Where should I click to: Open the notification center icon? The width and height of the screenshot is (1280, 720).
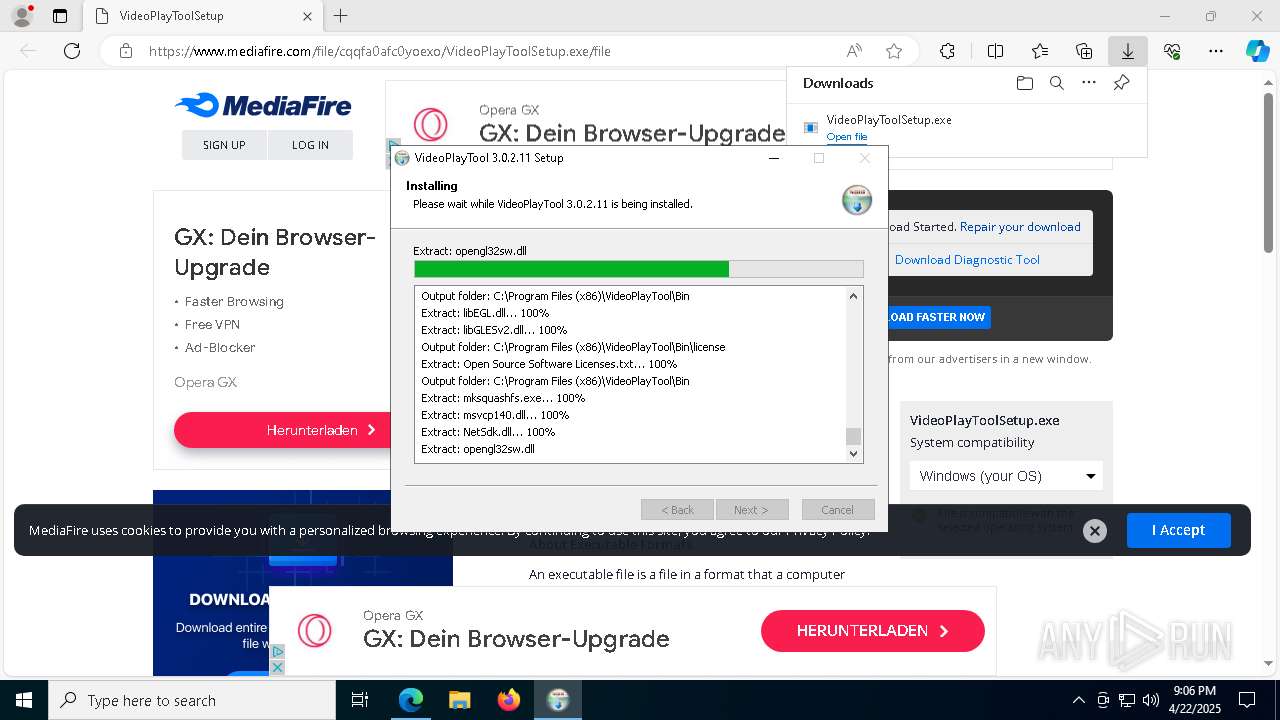(1247, 700)
